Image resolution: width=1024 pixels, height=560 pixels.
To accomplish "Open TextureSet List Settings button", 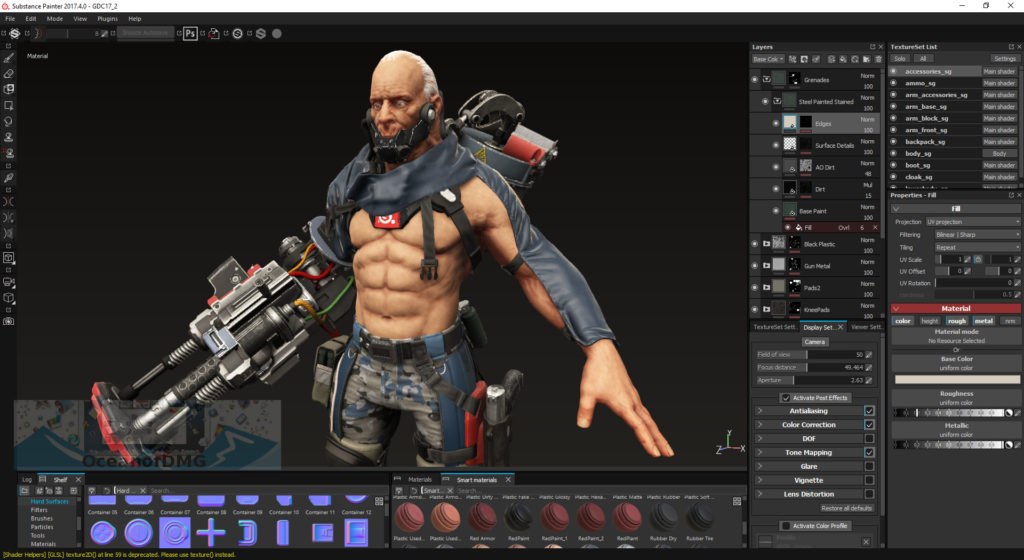I will point(1004,59).
